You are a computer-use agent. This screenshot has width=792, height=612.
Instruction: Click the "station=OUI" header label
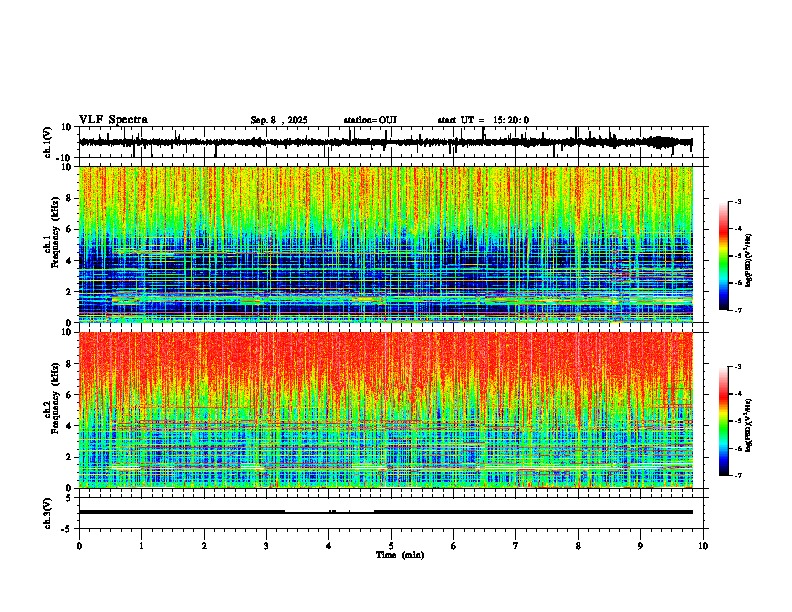click(x=370, y=120)
